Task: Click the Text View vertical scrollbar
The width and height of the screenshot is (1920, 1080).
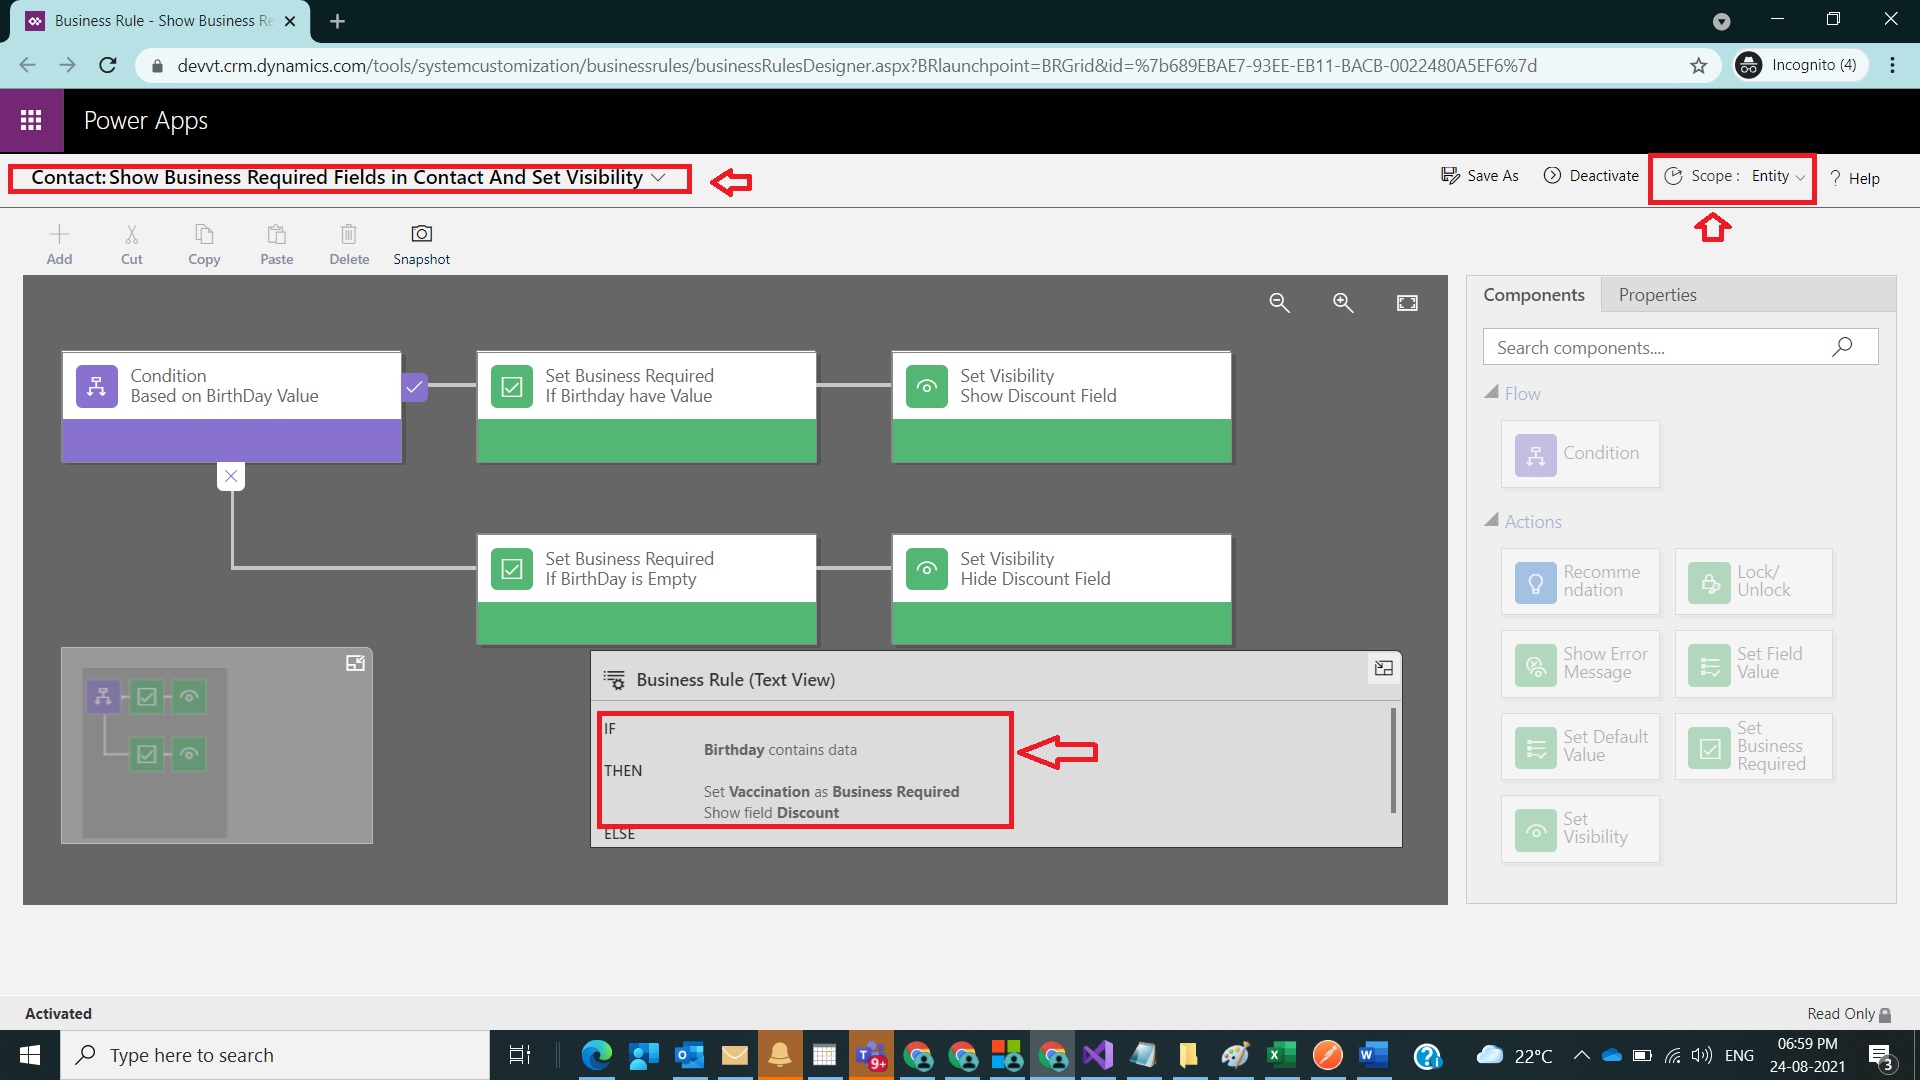Action: [x=1393, y=760]
